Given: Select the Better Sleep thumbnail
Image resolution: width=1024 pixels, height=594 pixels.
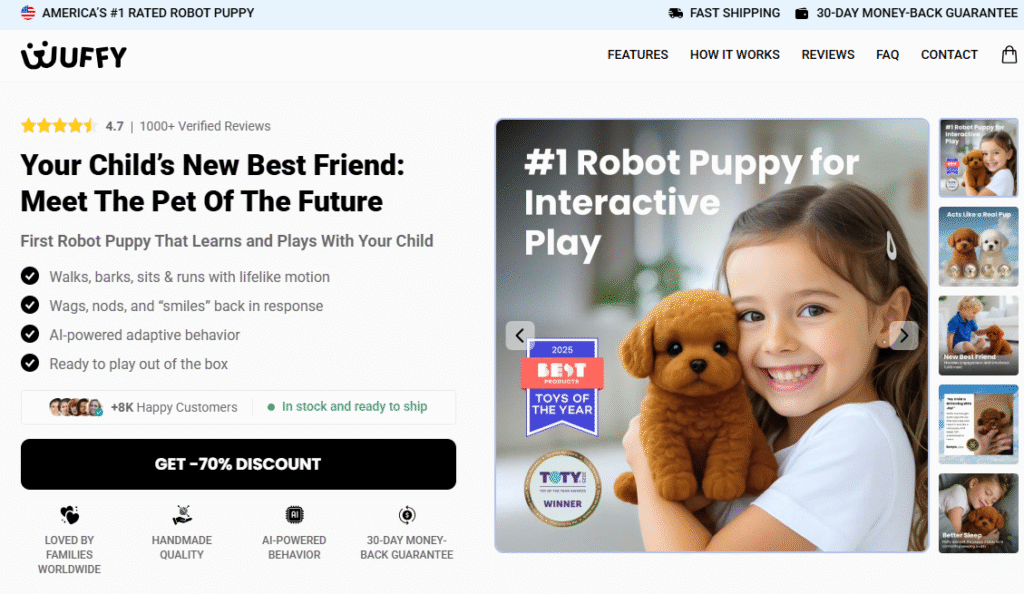Looking at the screenshot, I should click(x=978, y=514).
